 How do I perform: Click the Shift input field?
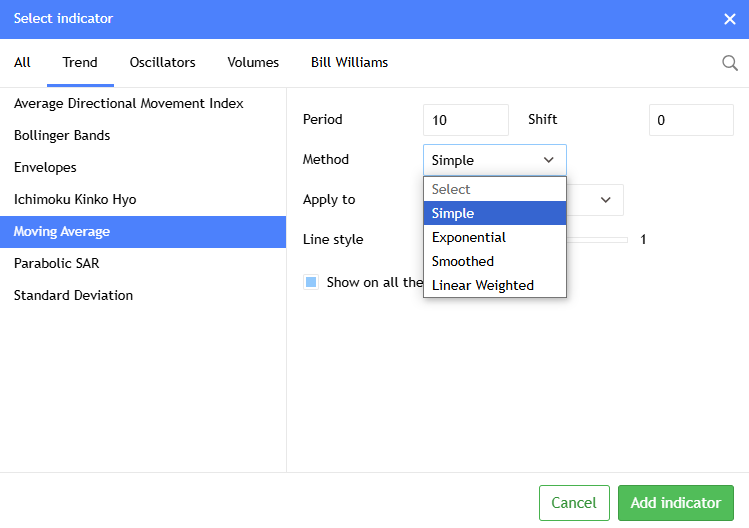[x=691, y=120]
